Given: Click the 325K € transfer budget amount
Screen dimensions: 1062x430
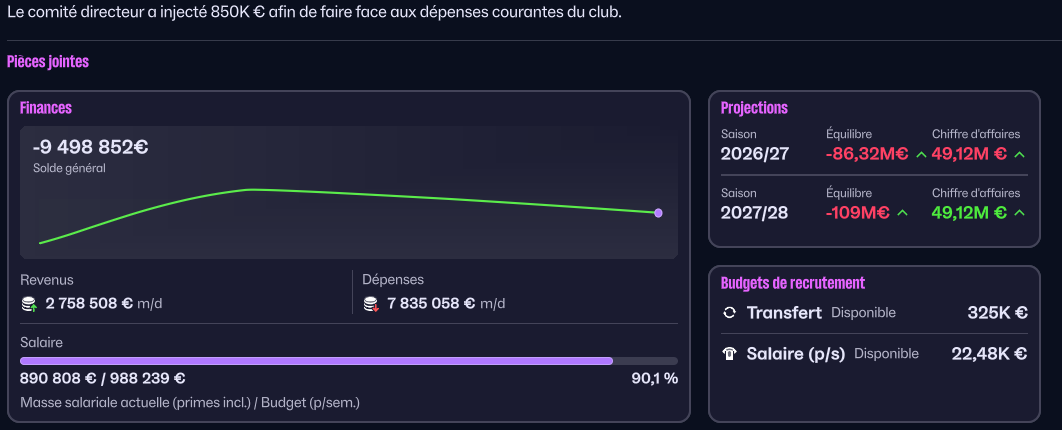Looking at the screenshot, I should (998, 313).
